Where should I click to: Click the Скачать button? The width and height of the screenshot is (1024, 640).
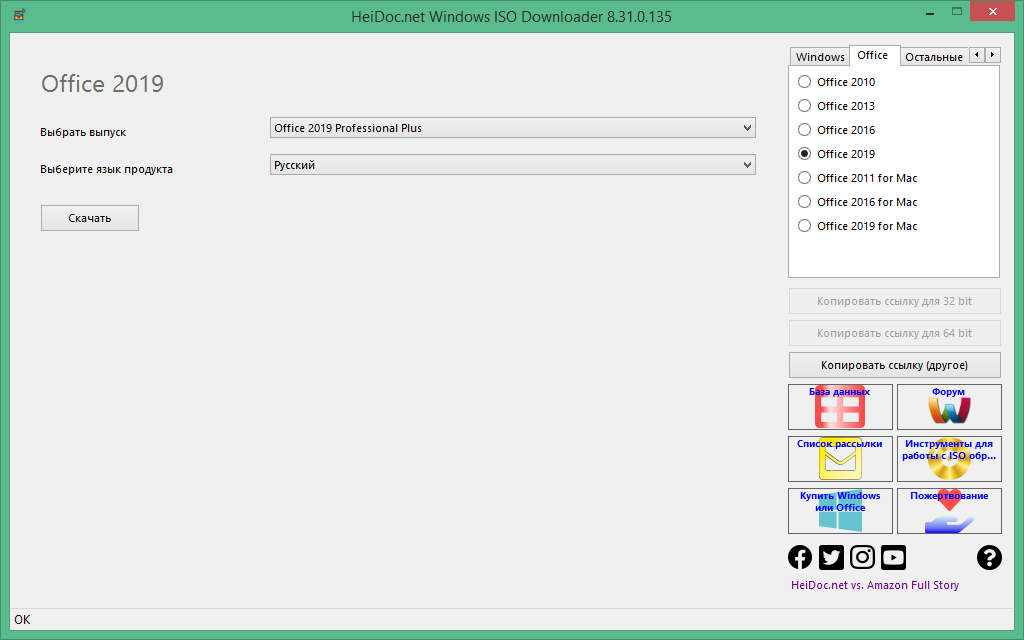click(89, 218)
